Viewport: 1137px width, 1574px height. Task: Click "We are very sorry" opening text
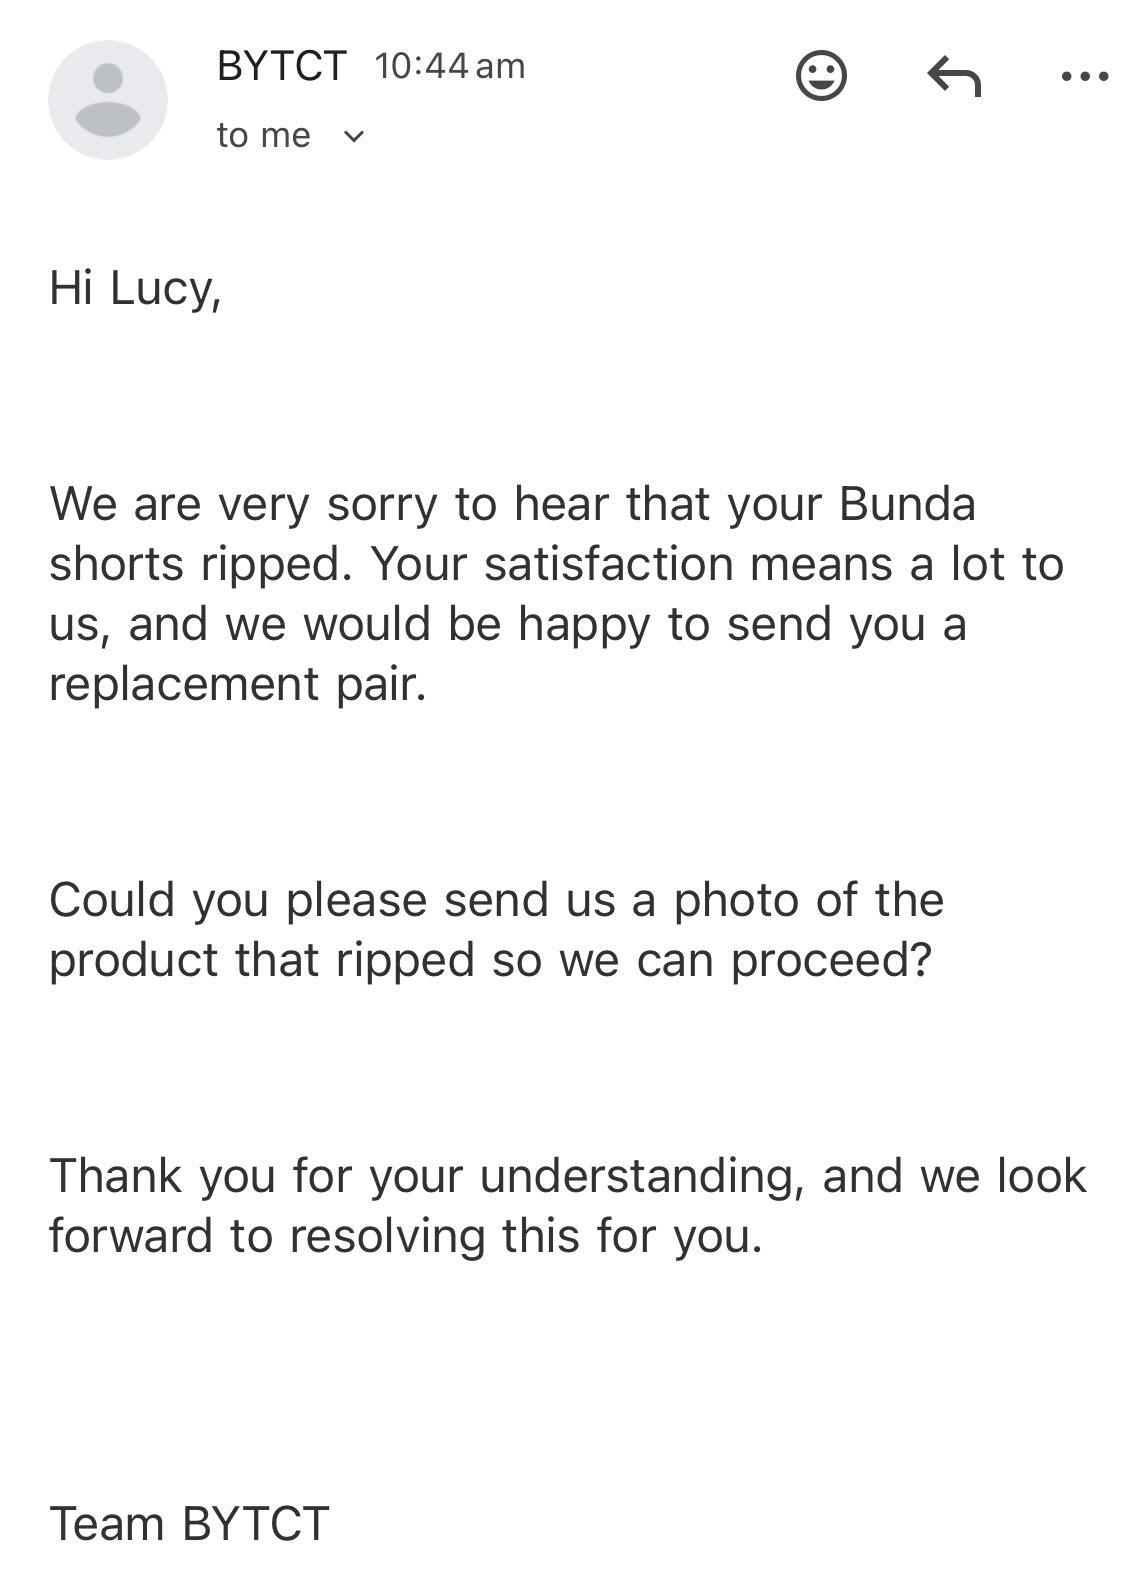point(243,503)
